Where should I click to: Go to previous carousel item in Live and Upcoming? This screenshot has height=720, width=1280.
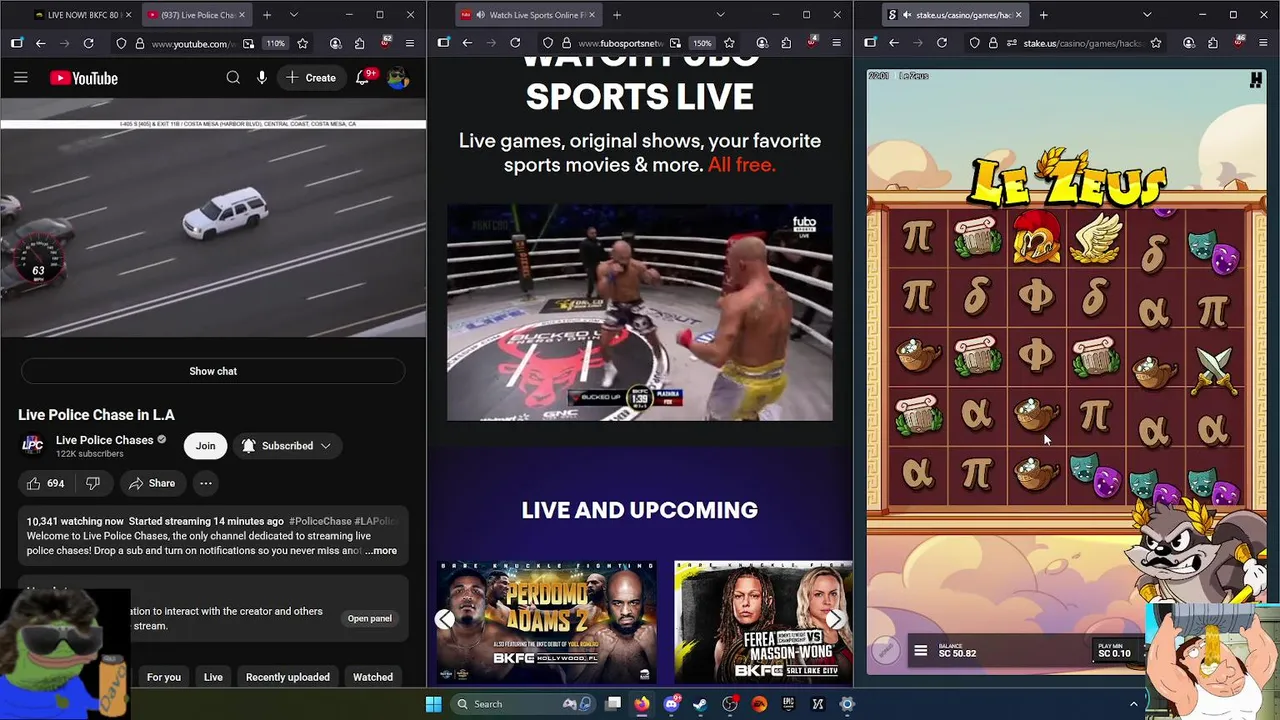445,620
